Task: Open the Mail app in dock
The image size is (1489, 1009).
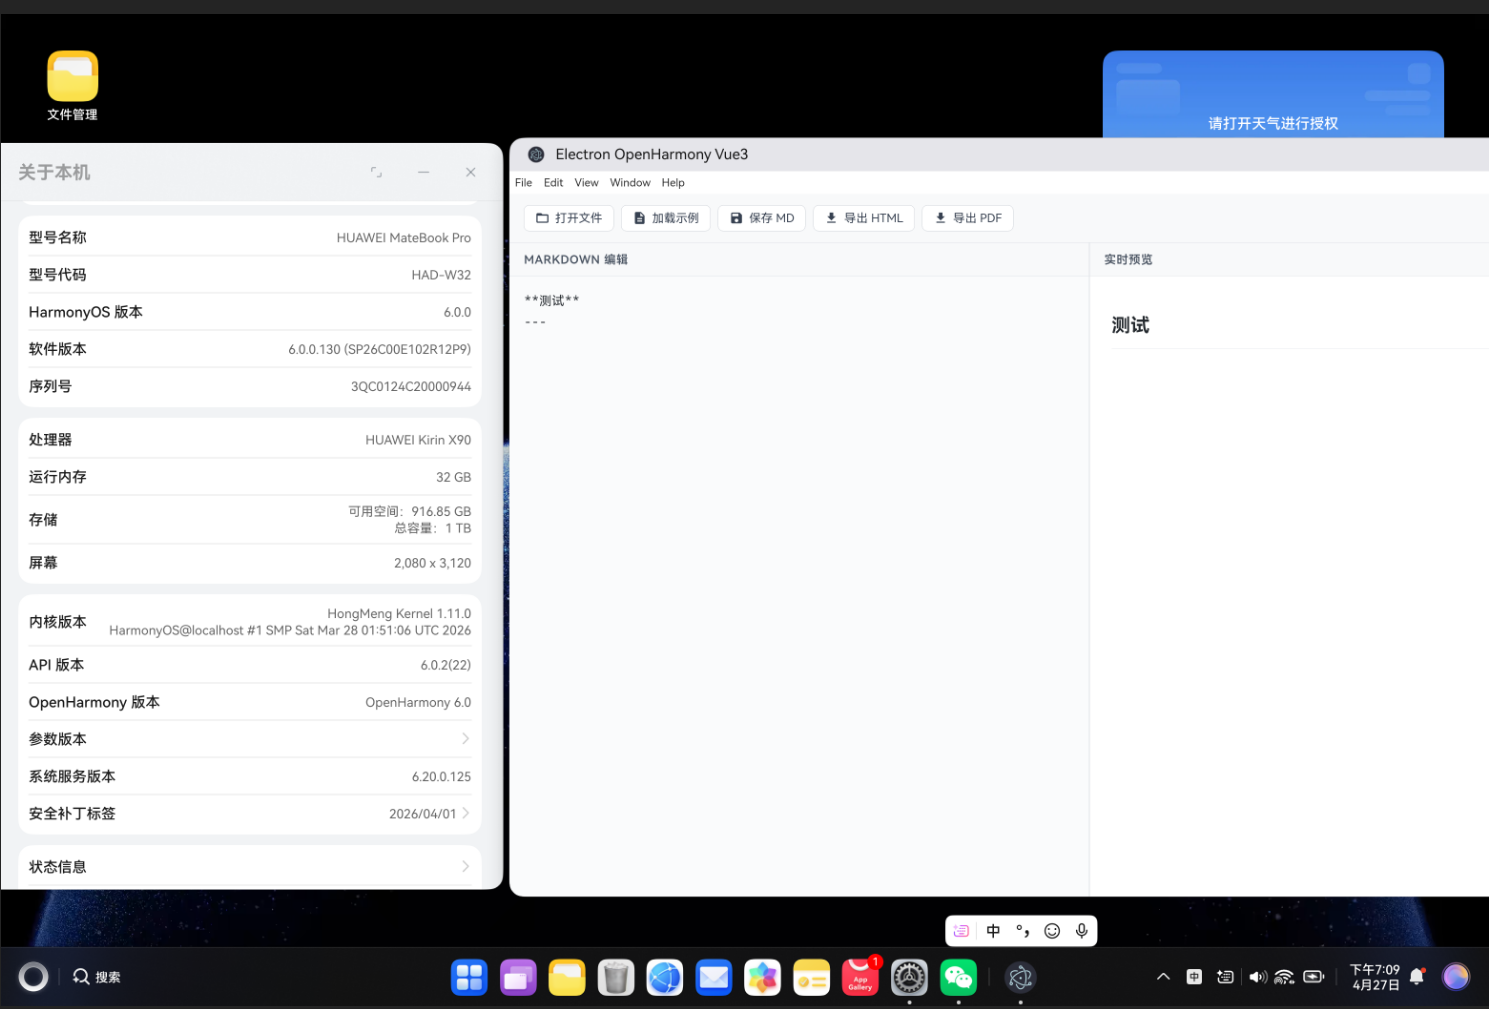Action: coord(714,978)
